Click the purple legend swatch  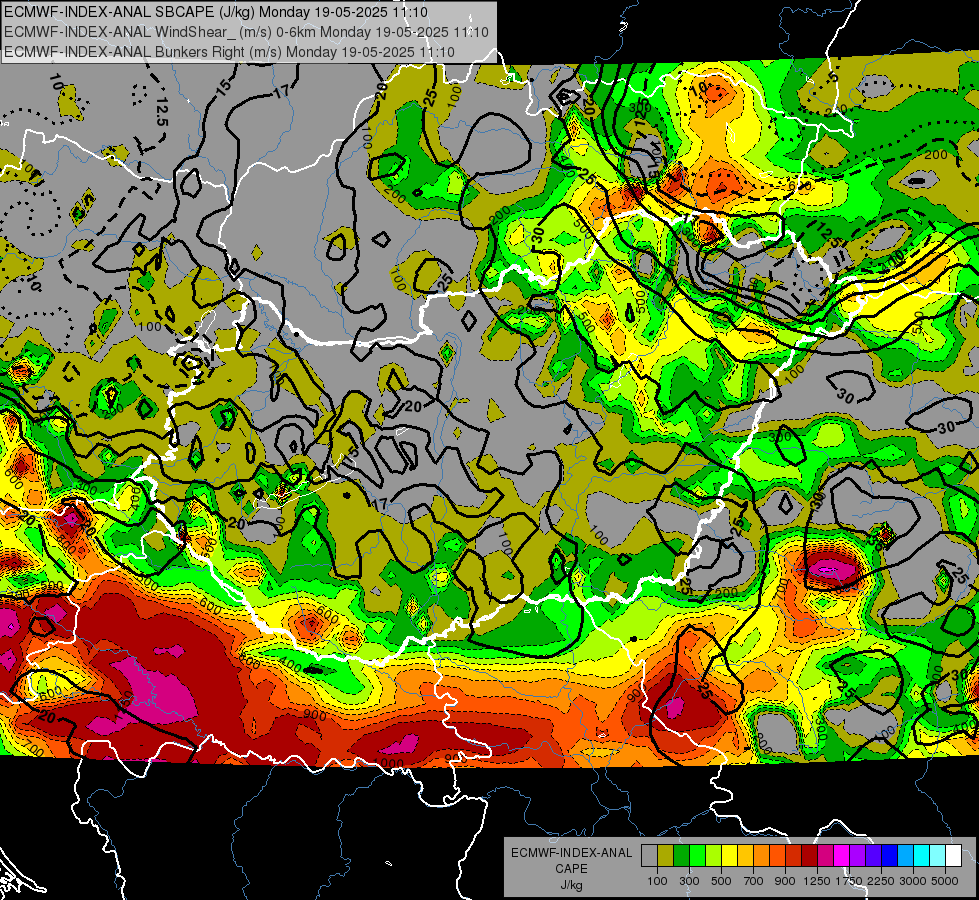click(x=857, y=856)
